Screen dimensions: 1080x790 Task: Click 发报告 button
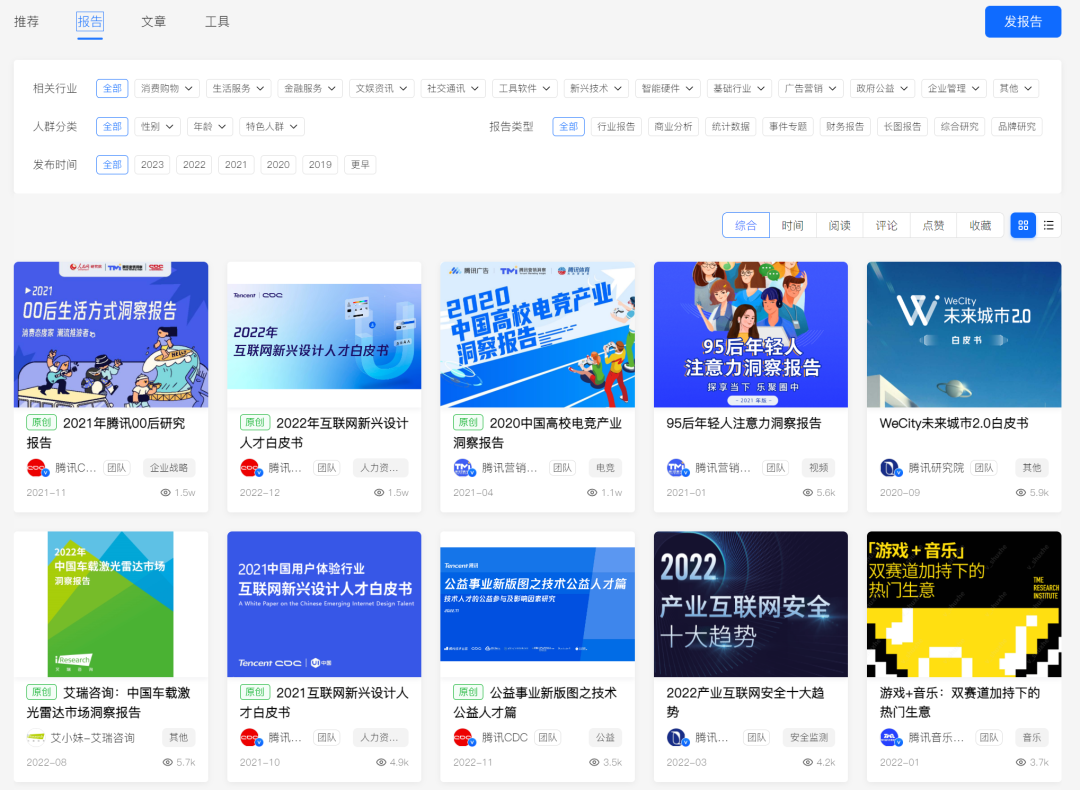pyautogui.click(x=1023, y=21)
